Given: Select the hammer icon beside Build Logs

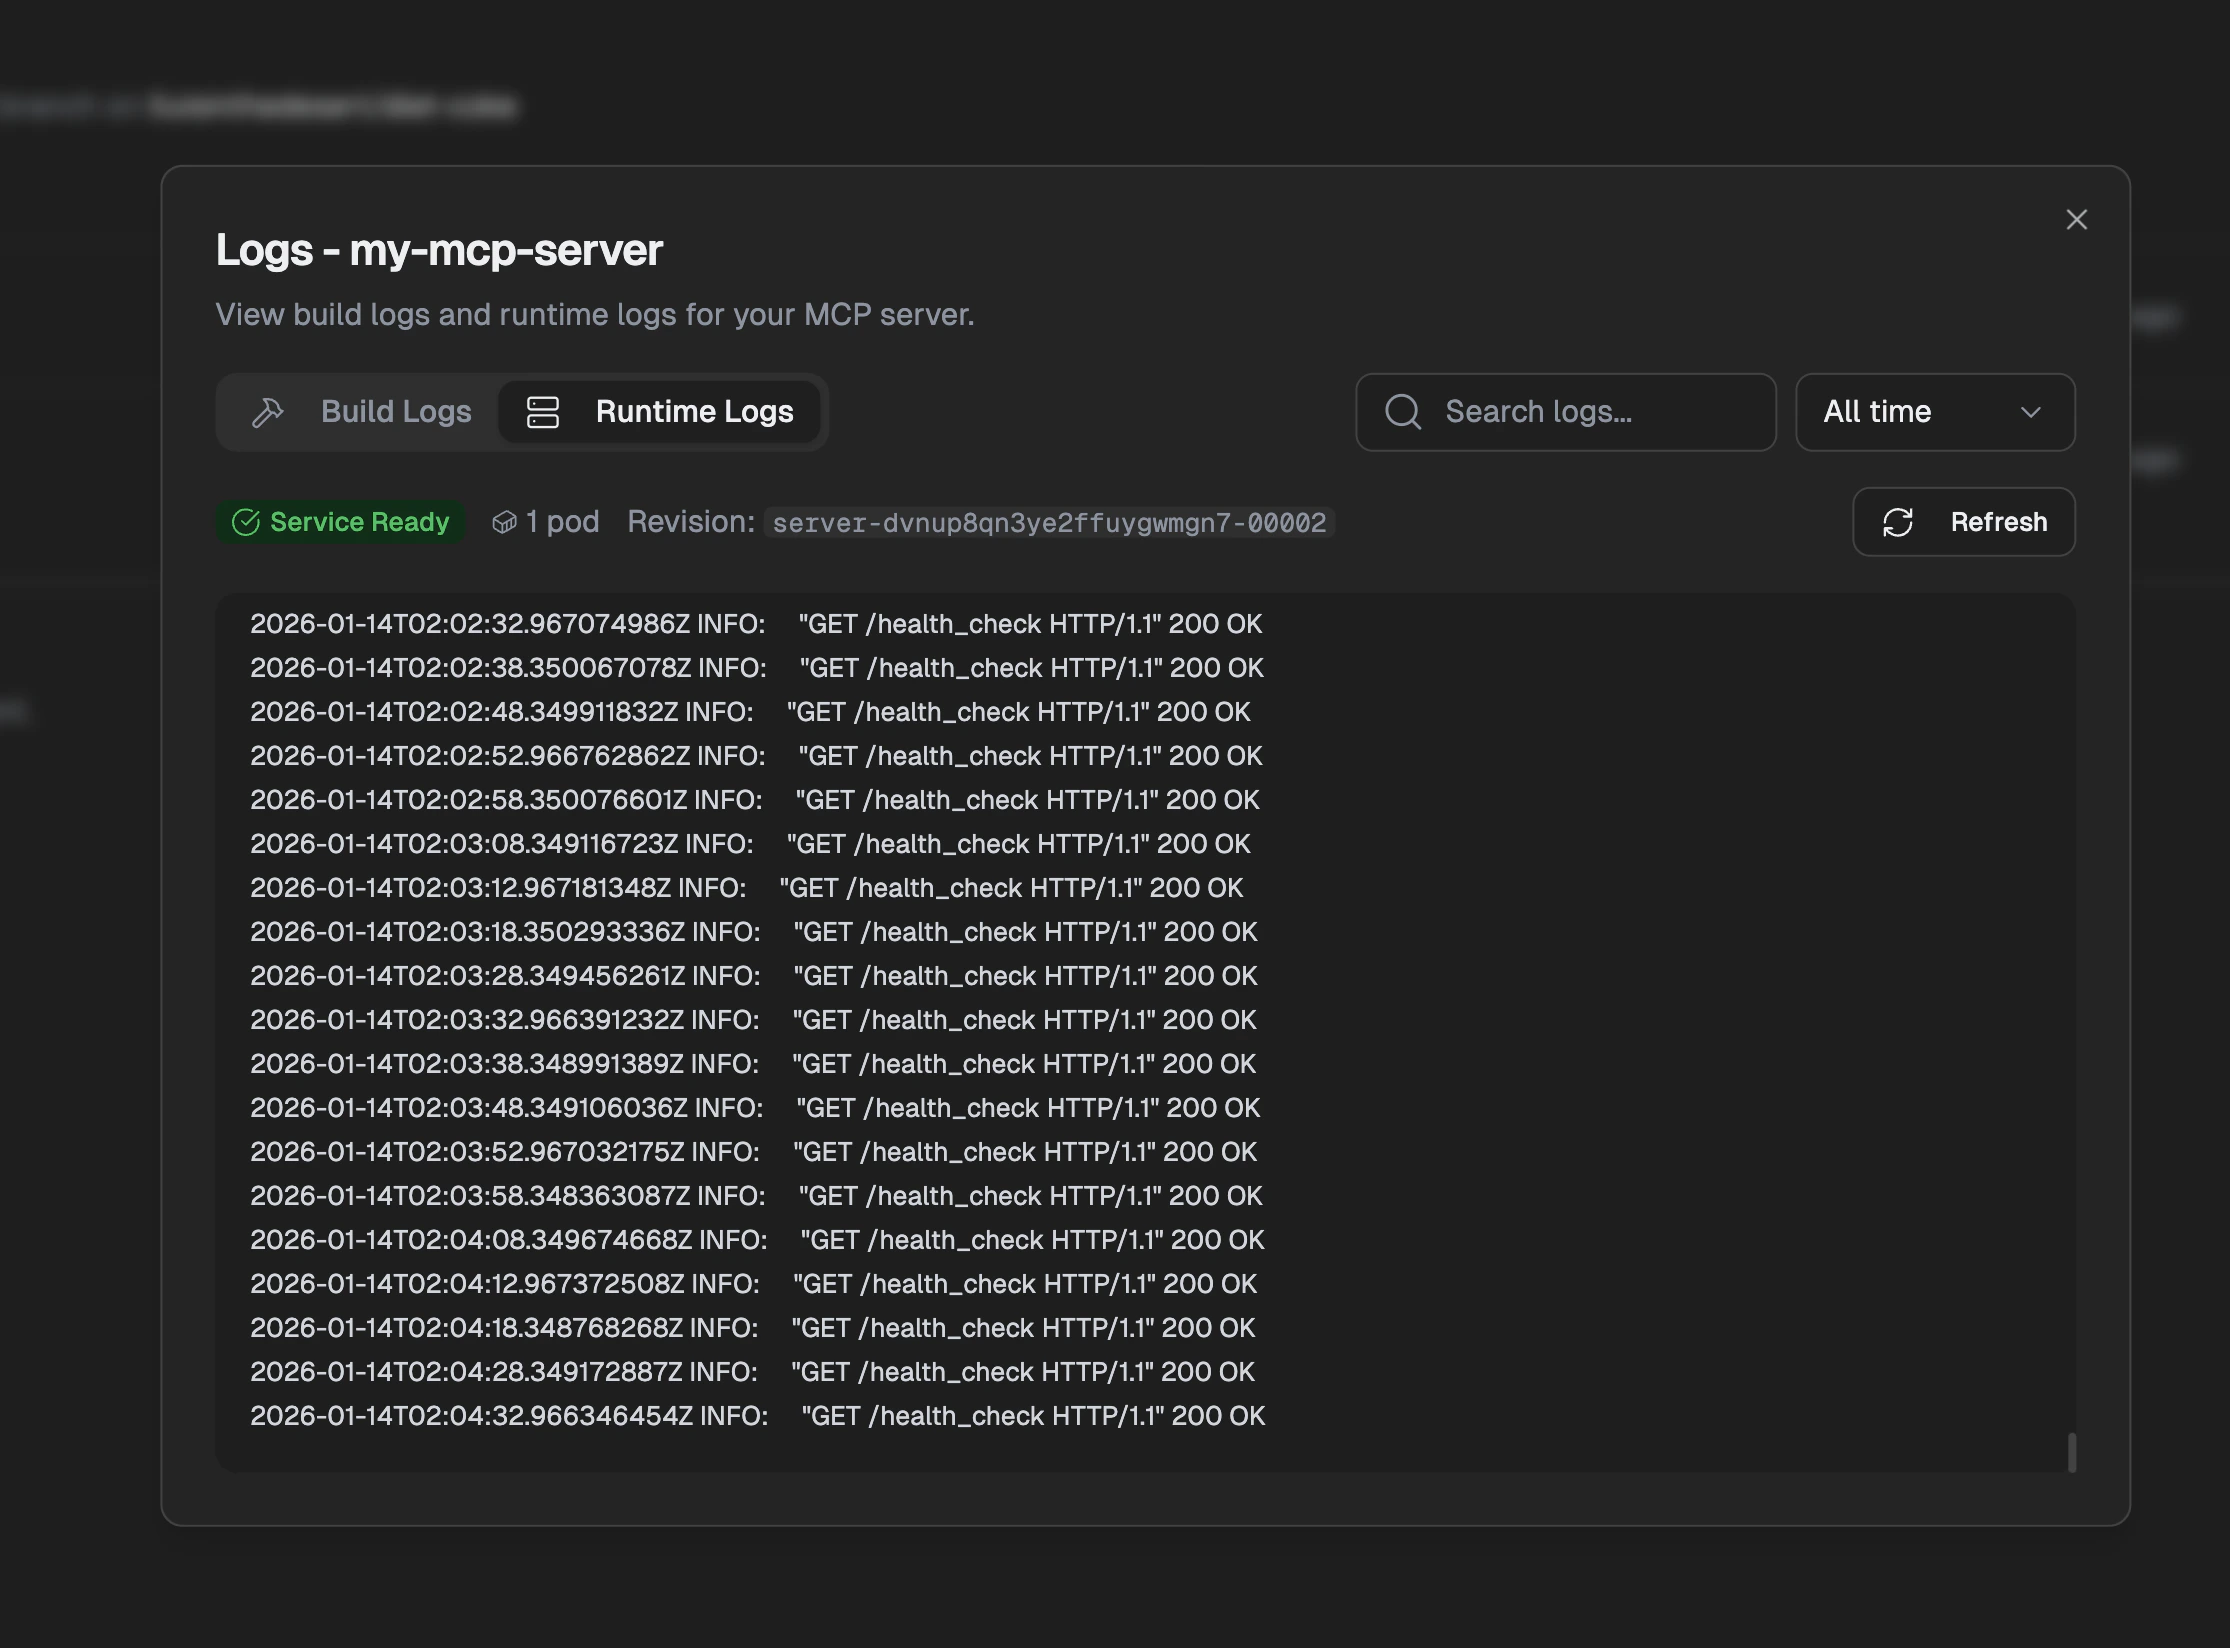Looking at the screenshot, I should coord(267,411).
